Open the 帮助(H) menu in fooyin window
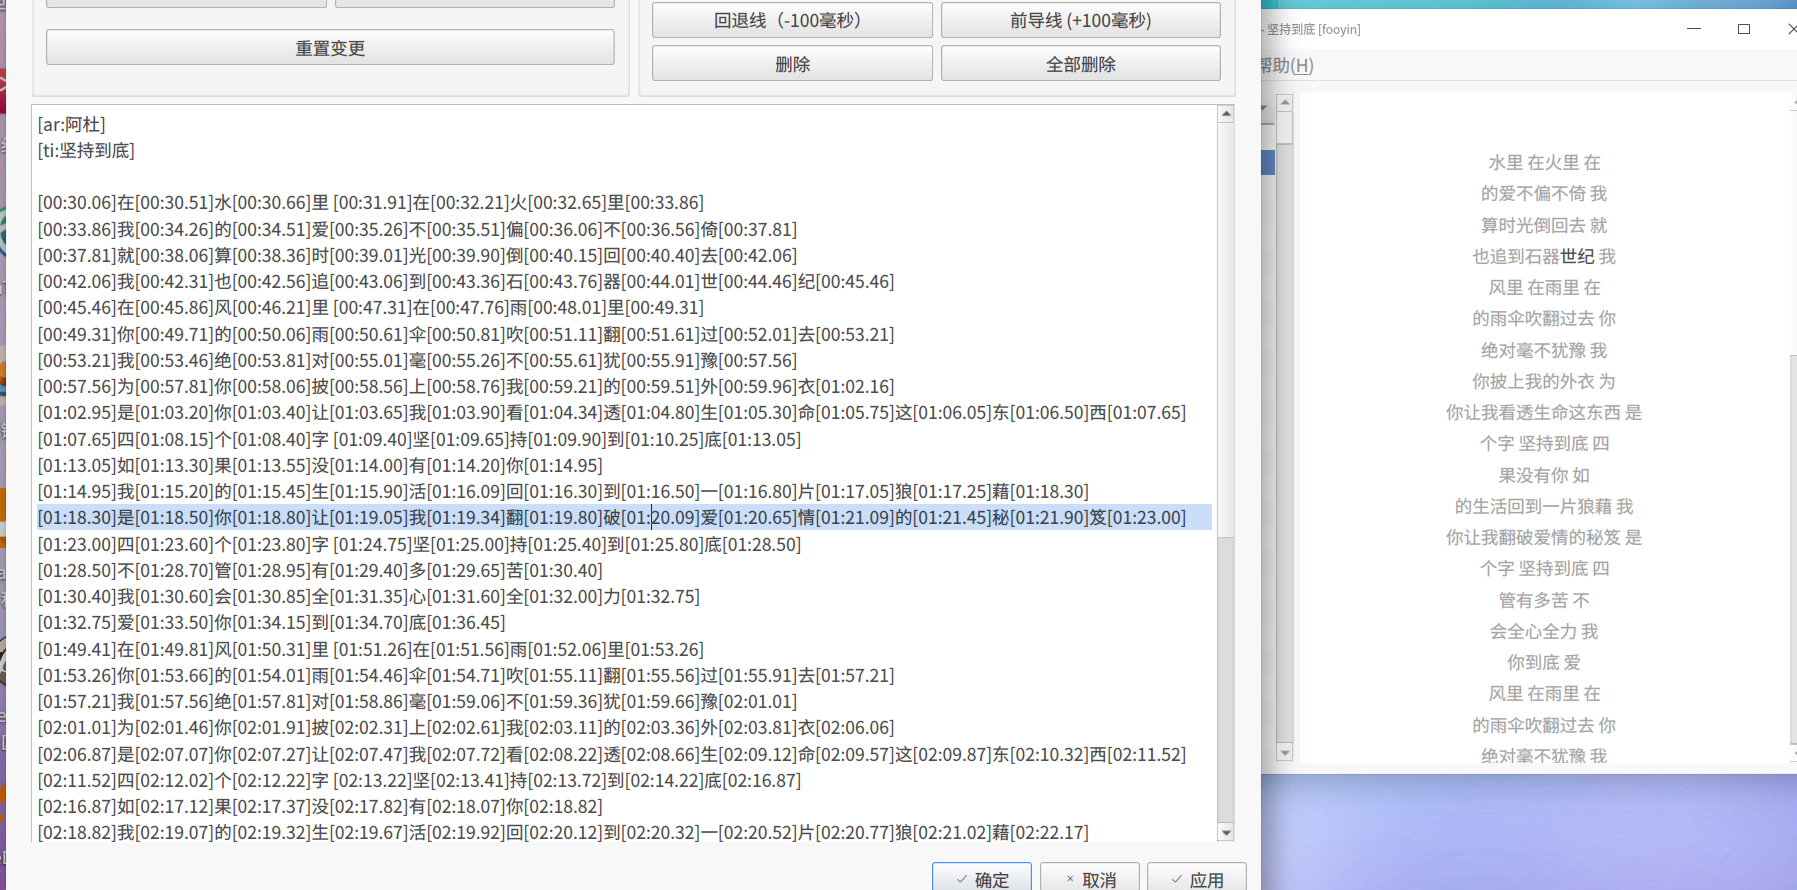This screenshot has width=1797, height=890. (1286, 65)
